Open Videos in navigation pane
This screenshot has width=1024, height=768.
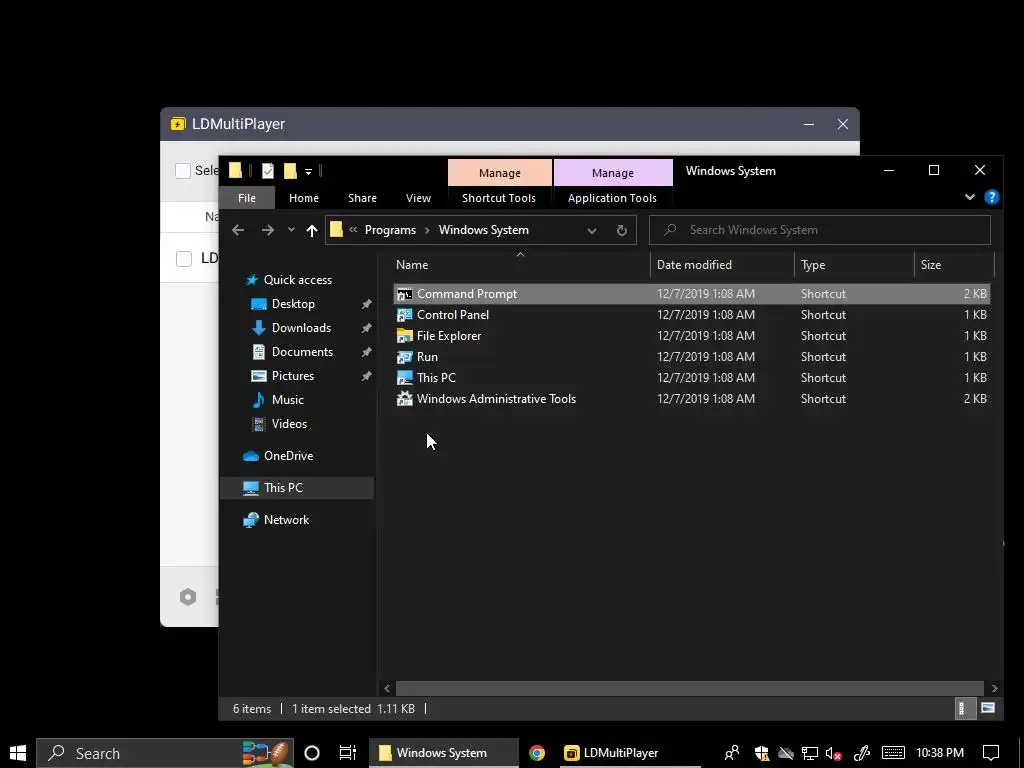tap(289, 424)
